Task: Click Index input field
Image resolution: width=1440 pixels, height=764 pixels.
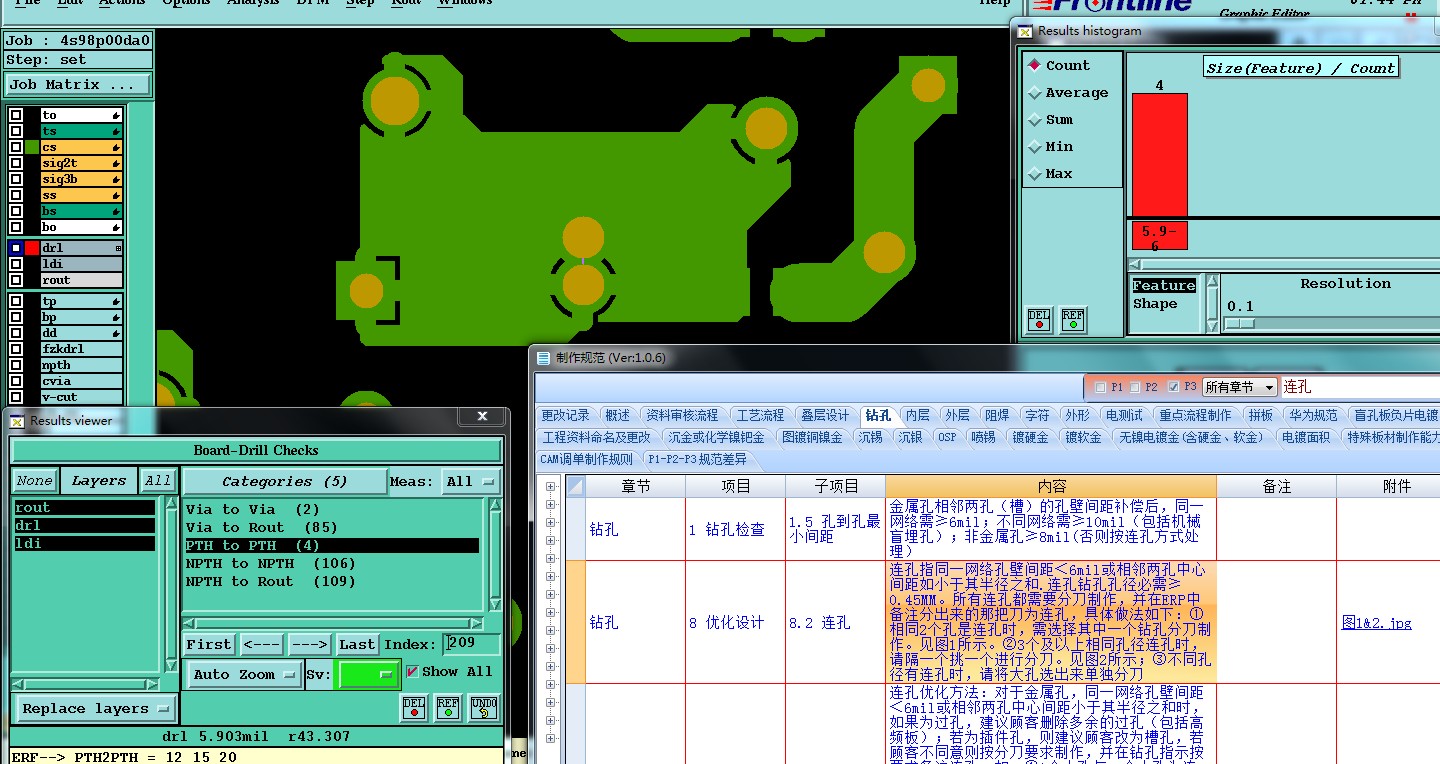Action: [472, 645]
